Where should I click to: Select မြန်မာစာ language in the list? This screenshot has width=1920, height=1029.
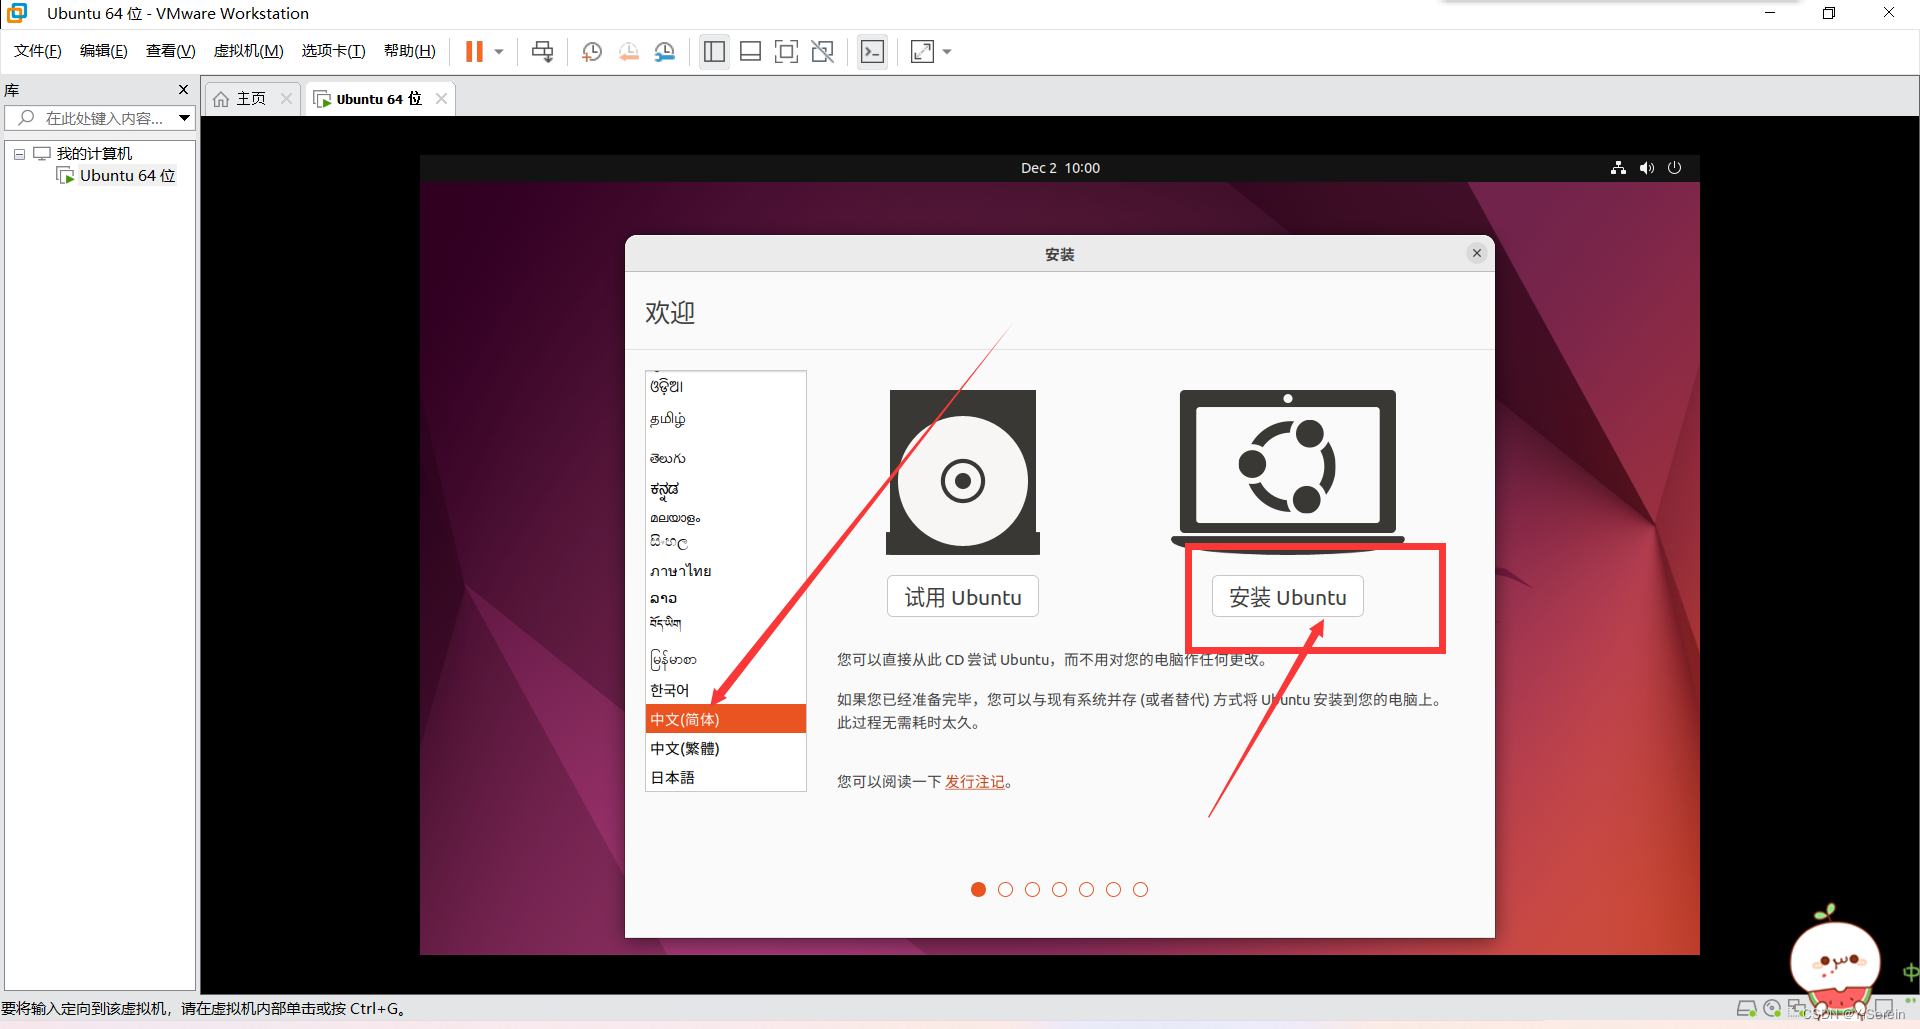(726, 659)
